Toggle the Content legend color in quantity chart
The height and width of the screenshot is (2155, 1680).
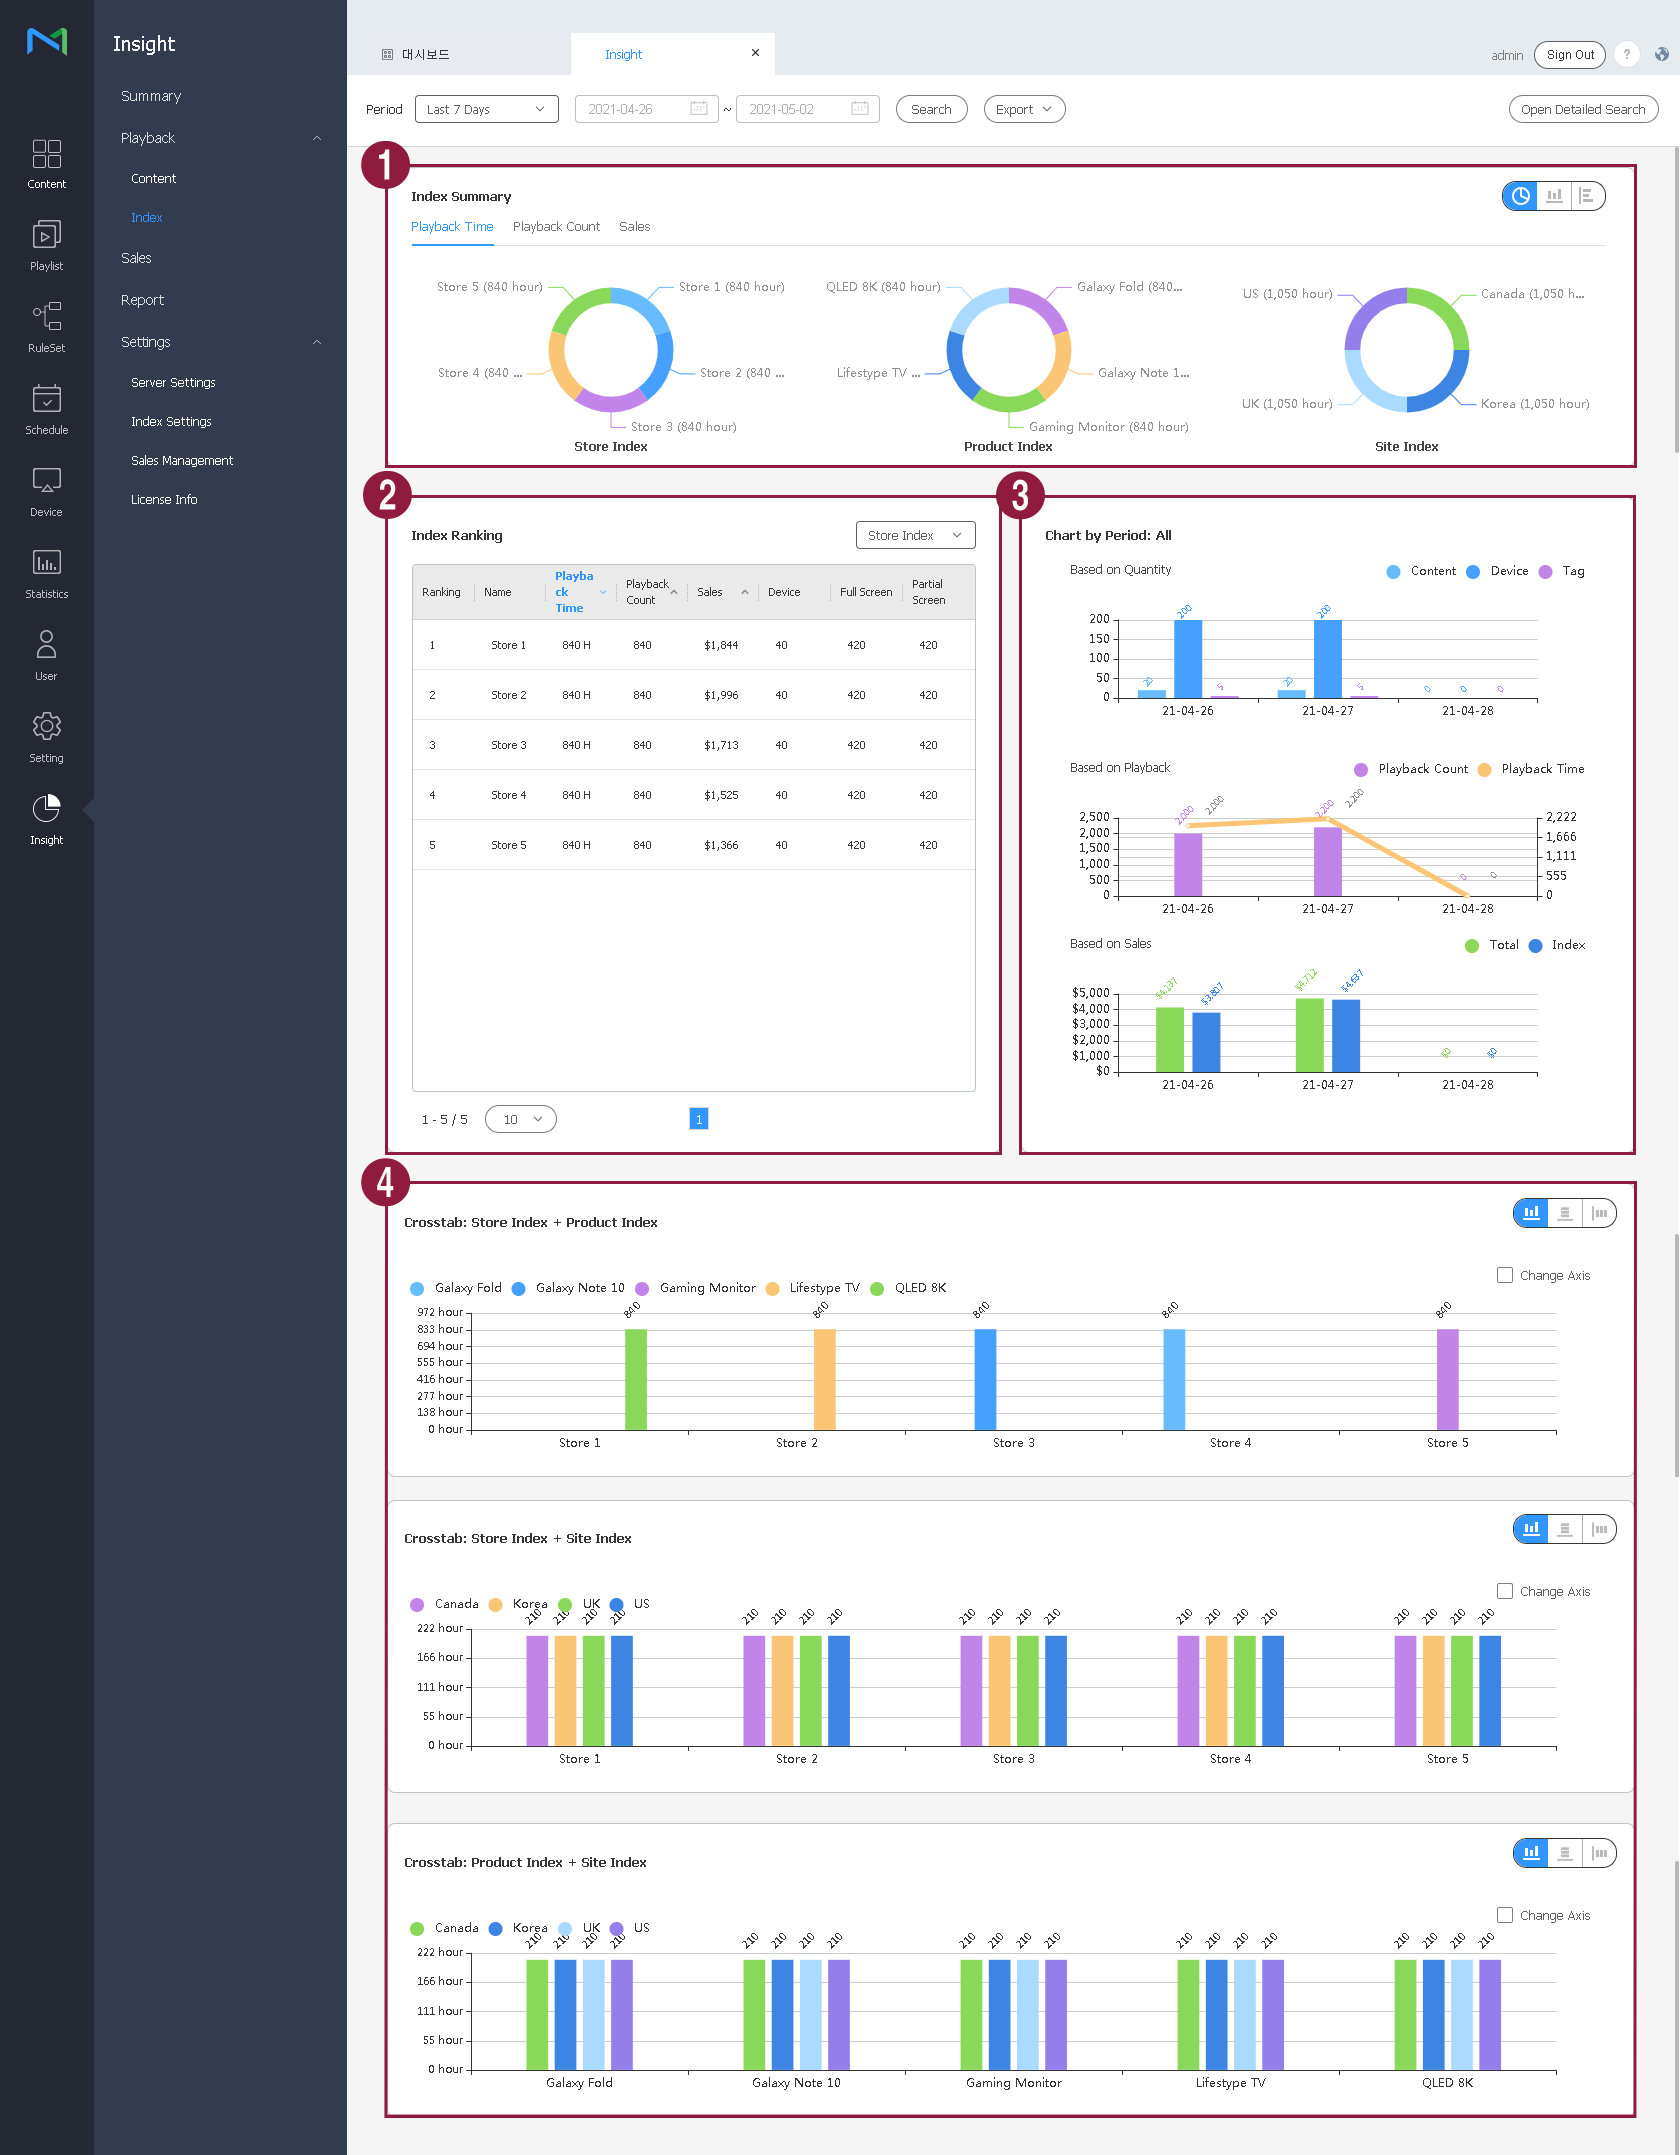(x=1393, y=572)
